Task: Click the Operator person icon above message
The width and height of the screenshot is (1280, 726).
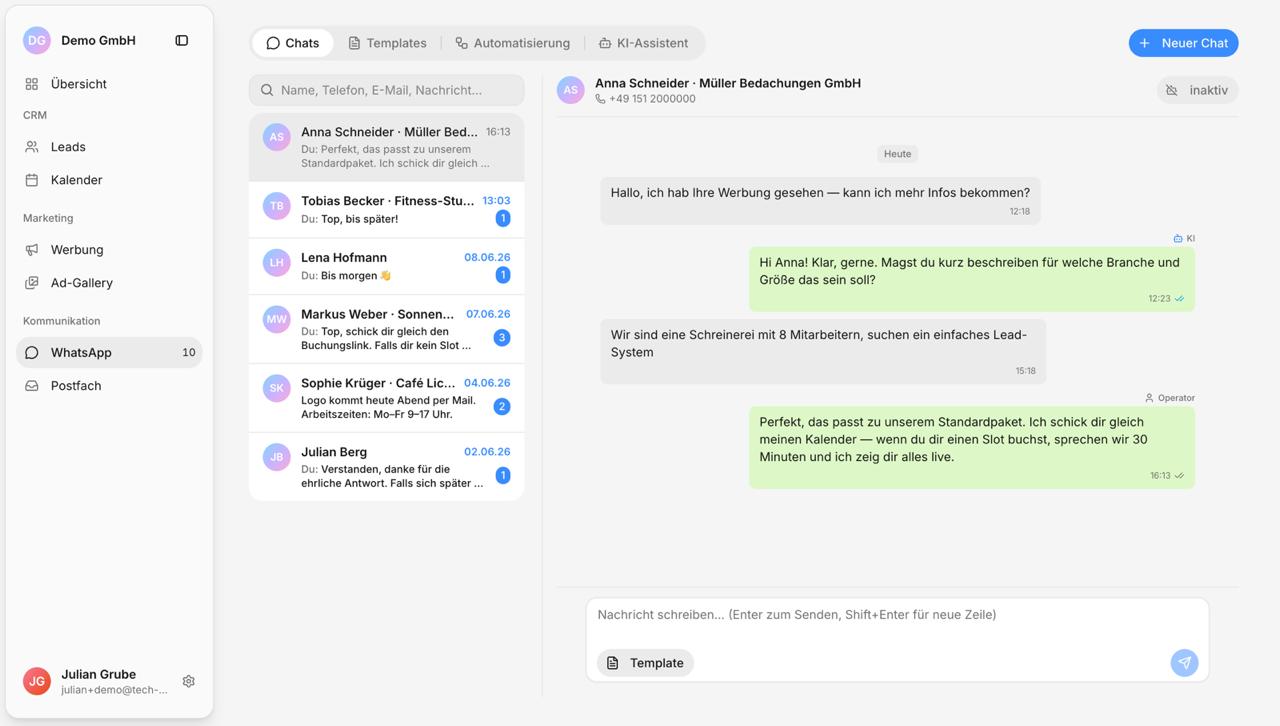Action: (1149, 398)
